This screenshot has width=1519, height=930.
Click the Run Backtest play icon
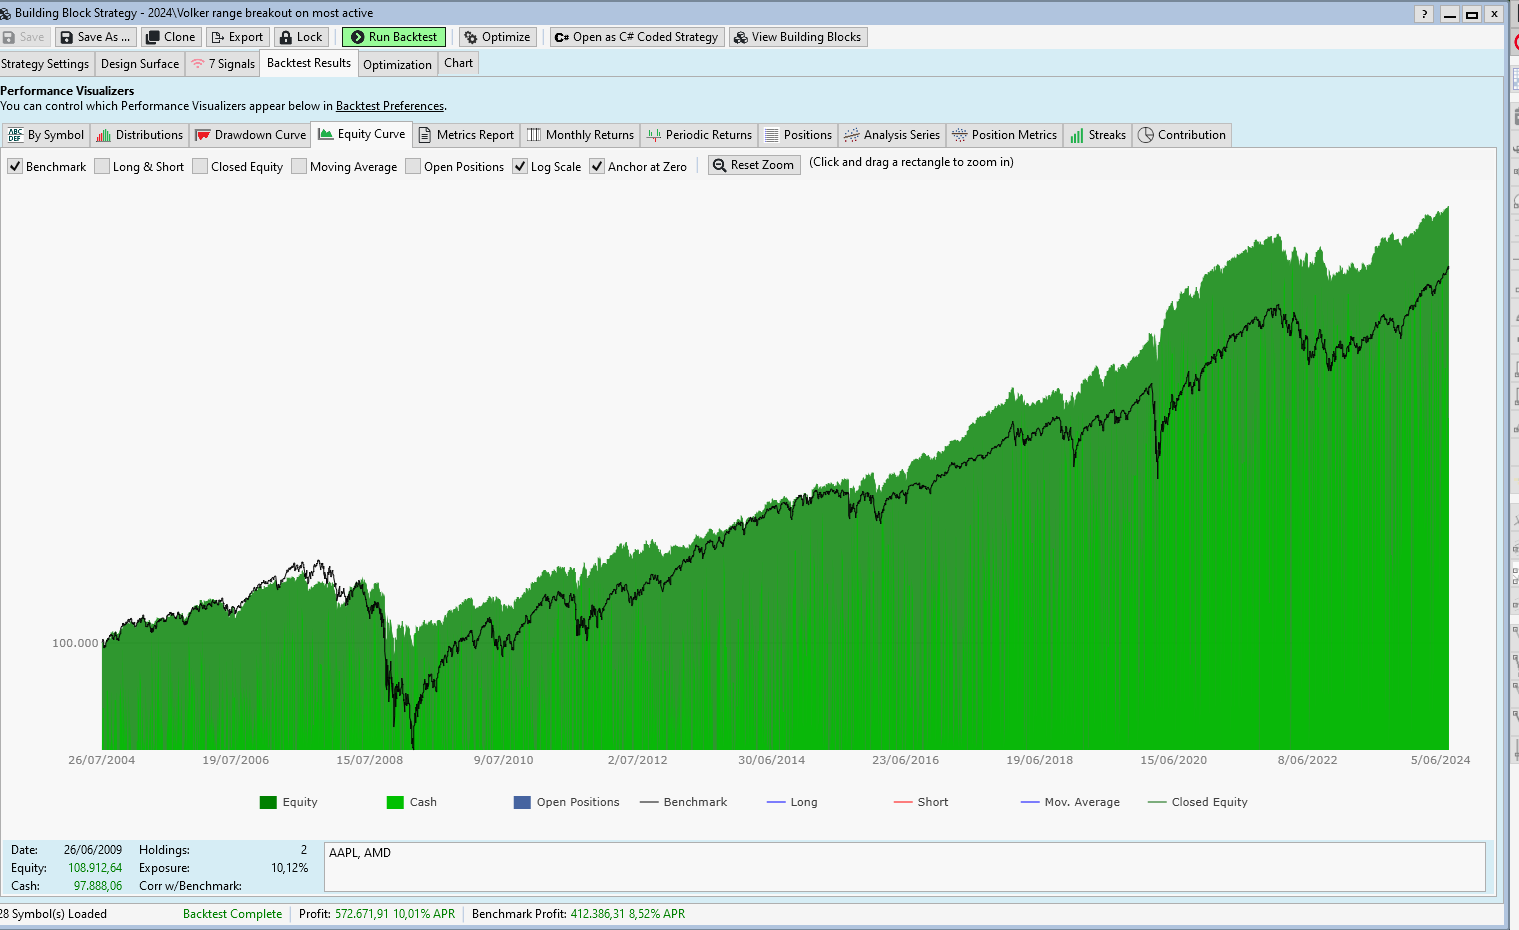[357, 37]
